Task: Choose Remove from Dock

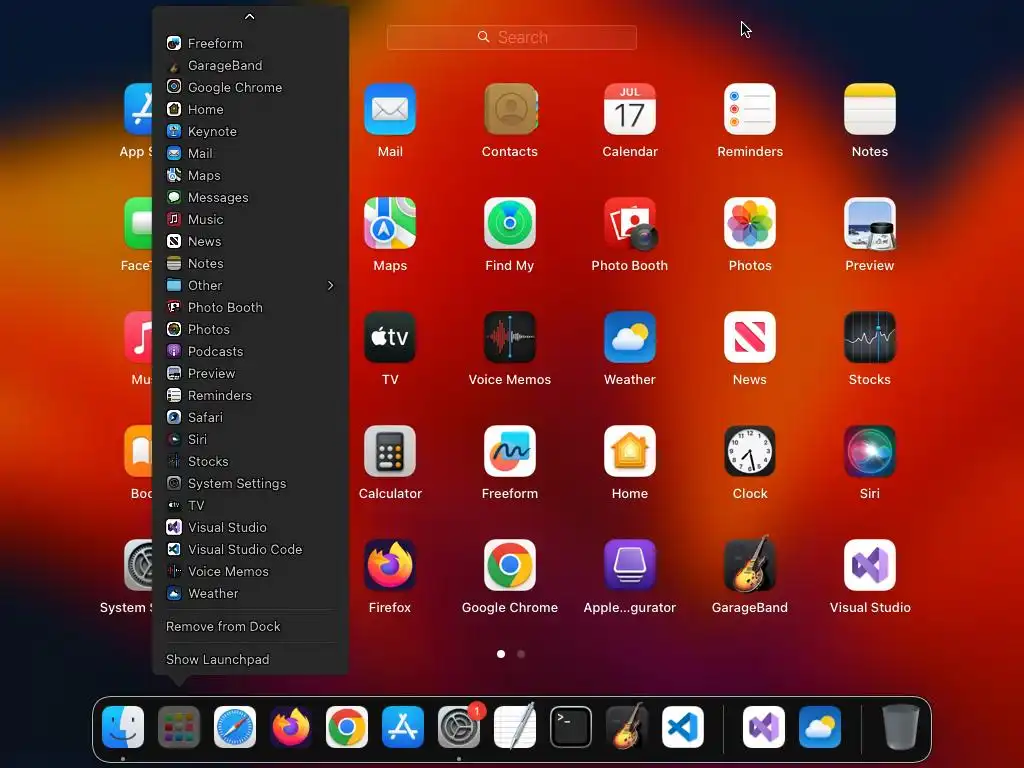Action: pyautogui.click(x=250, y=626)
